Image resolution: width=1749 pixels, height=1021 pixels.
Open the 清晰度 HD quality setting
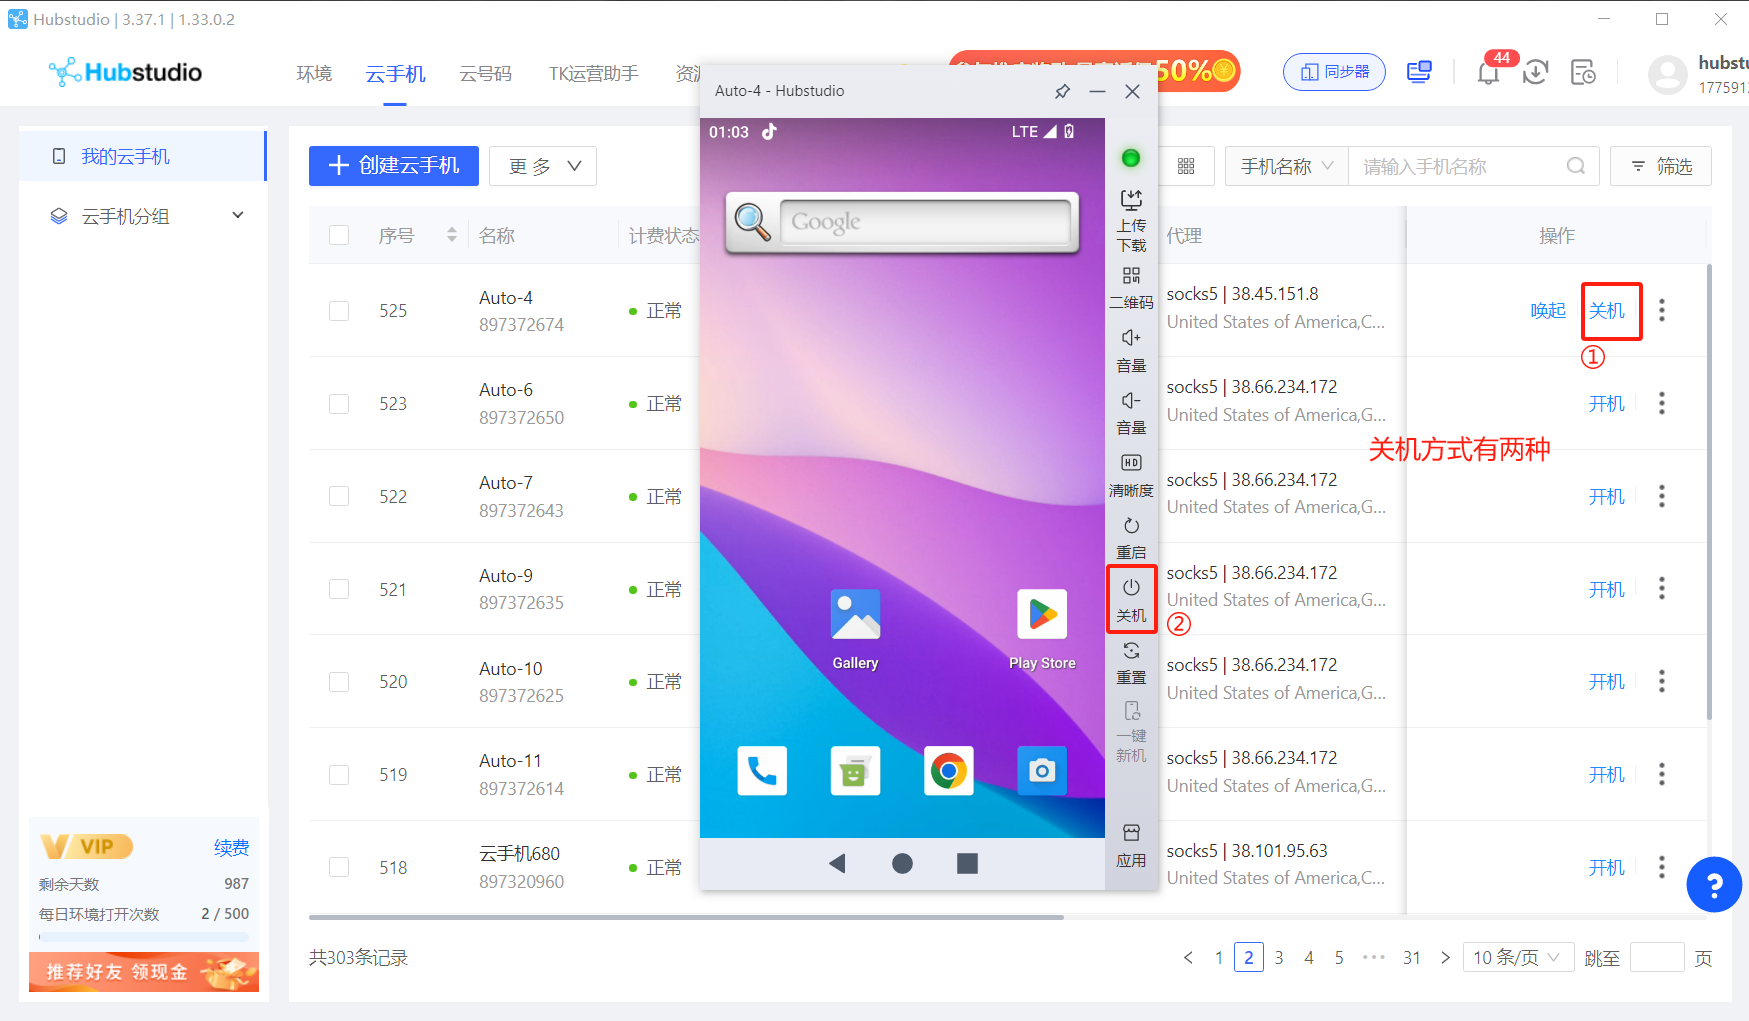coord(1131,474)
